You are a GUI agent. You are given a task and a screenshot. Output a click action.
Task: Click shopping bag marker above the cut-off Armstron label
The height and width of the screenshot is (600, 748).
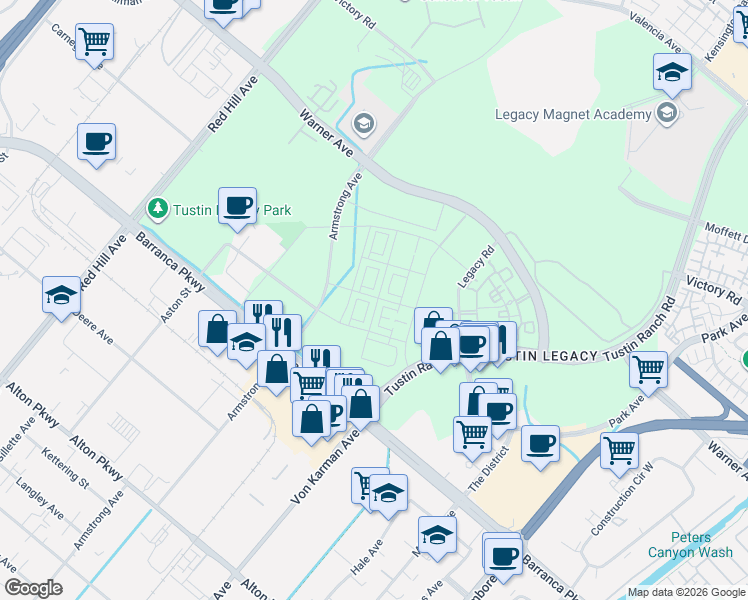(x=276, y=370)
